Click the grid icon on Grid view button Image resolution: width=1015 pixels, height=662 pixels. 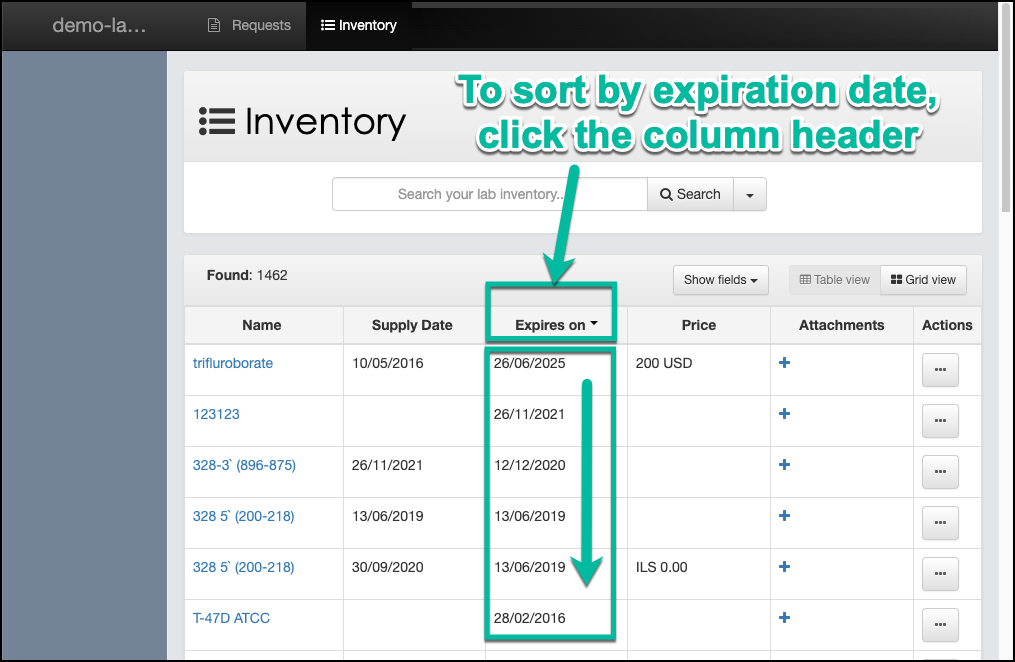tap(894, 280)
